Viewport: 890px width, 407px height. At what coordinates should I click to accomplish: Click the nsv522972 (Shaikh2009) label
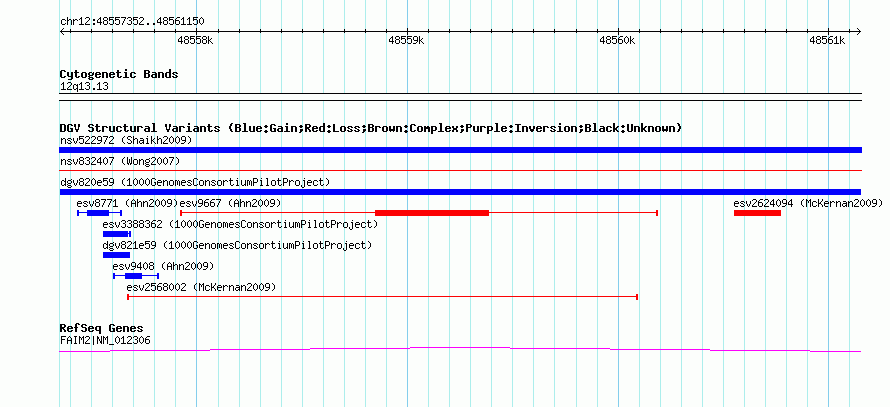coord(126,140)
